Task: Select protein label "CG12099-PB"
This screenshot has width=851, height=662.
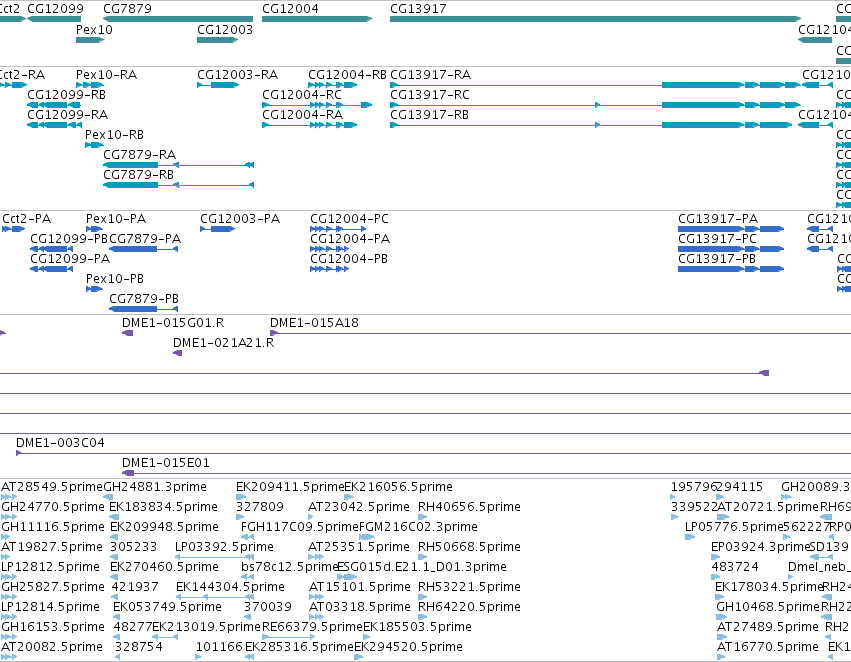Action: coord(69,239)
